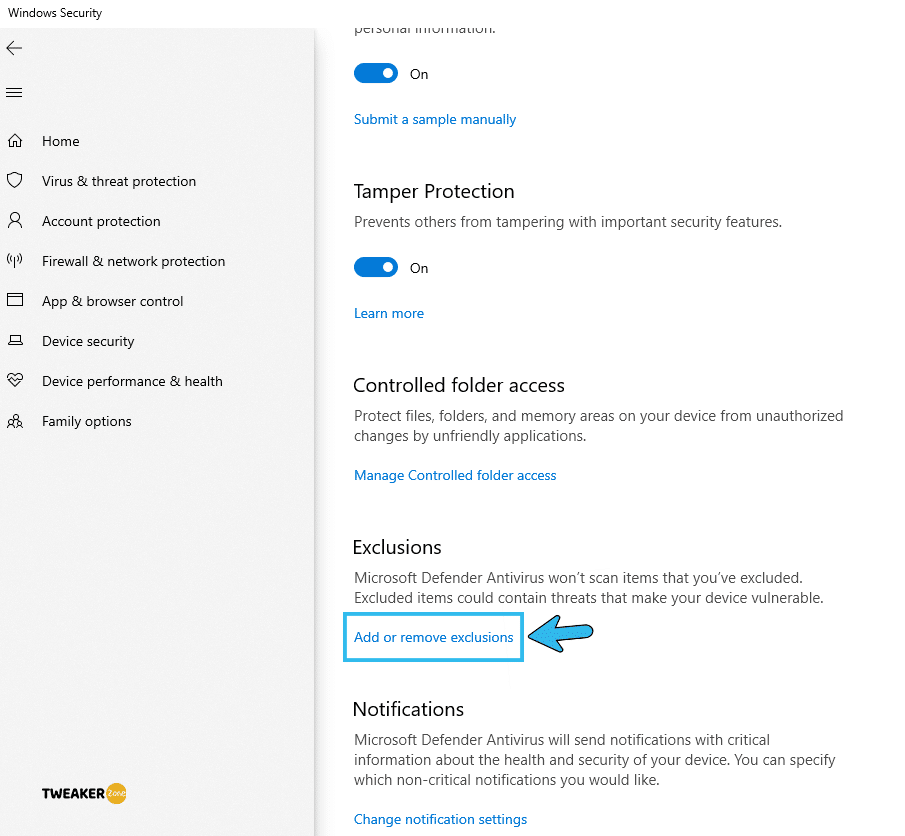Go to Home in sidebar
This screenshot has height=836, width=905.
coord(61,141)
